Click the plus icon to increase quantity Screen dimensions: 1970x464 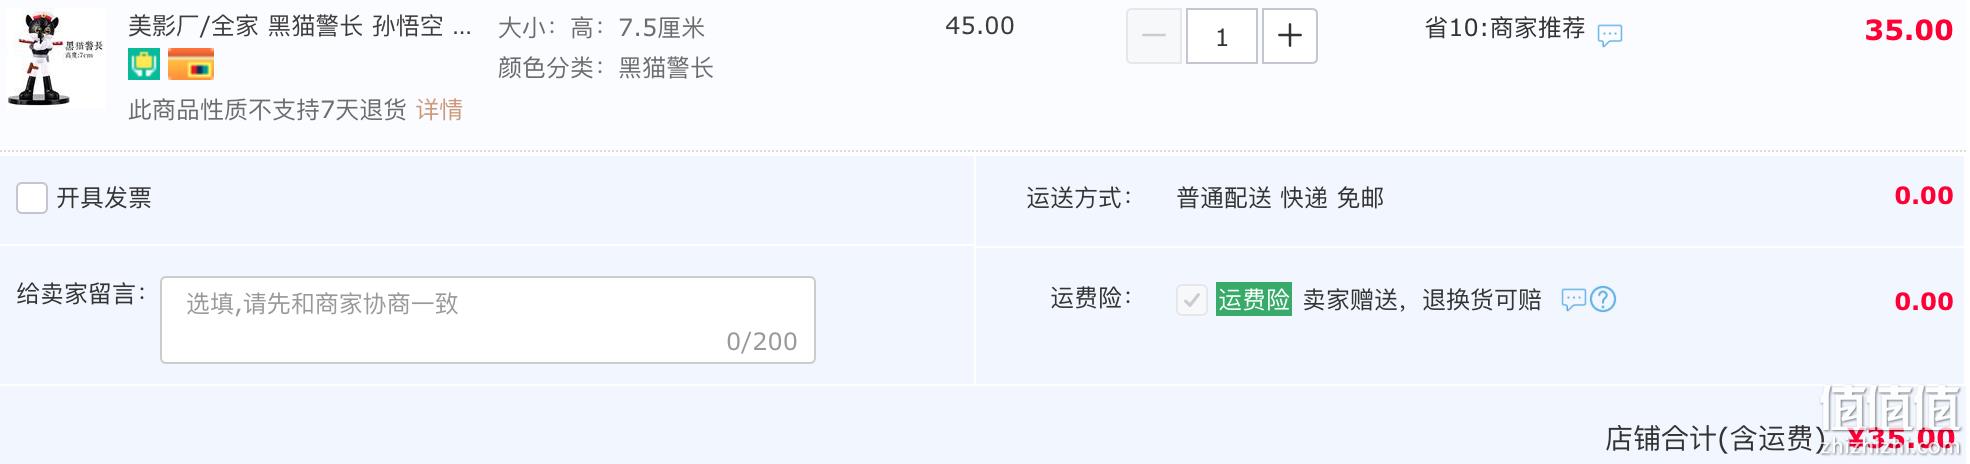1290,36
